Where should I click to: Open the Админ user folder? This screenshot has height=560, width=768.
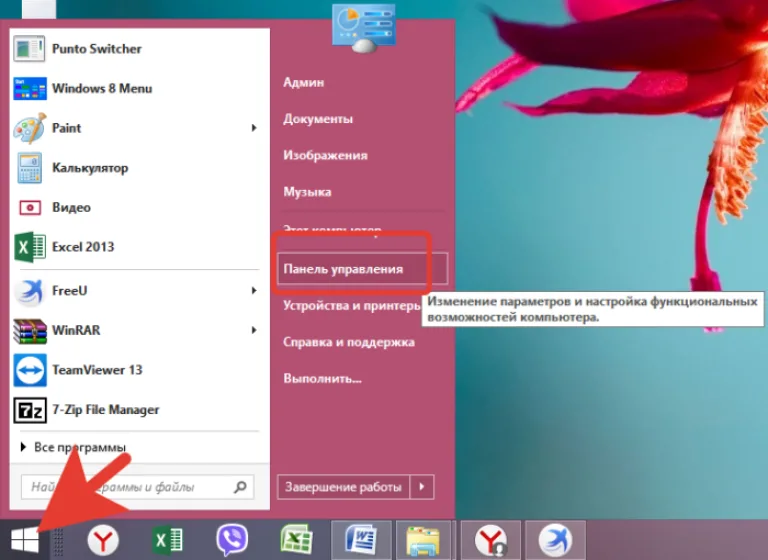pyautogui.click(x=304, y=82)
